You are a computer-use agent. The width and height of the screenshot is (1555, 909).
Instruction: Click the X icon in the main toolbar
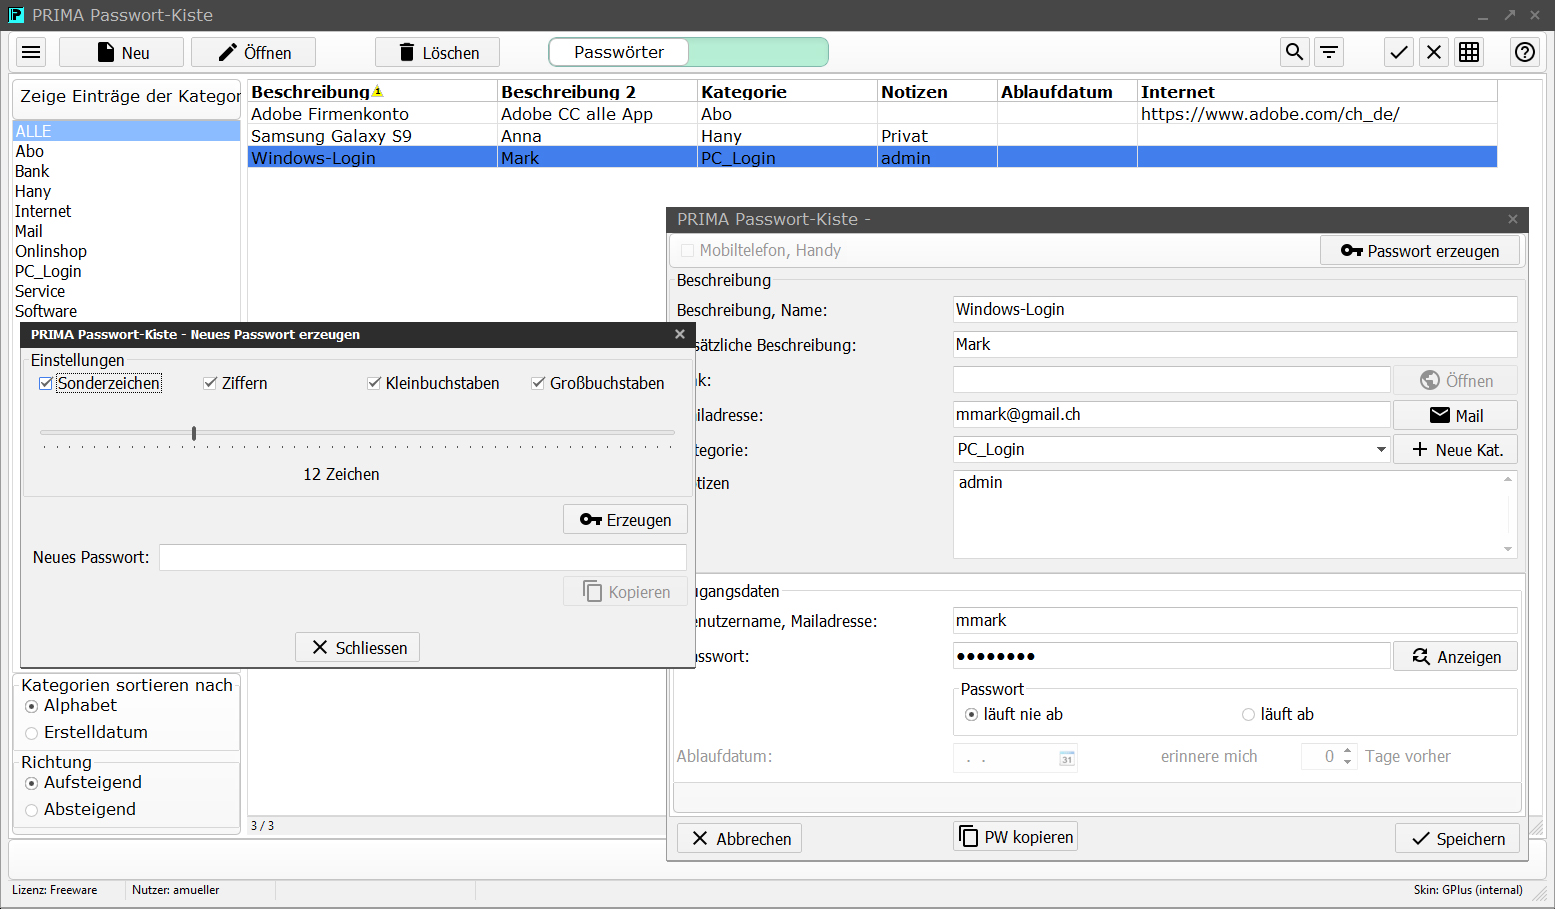(1434, 52)
